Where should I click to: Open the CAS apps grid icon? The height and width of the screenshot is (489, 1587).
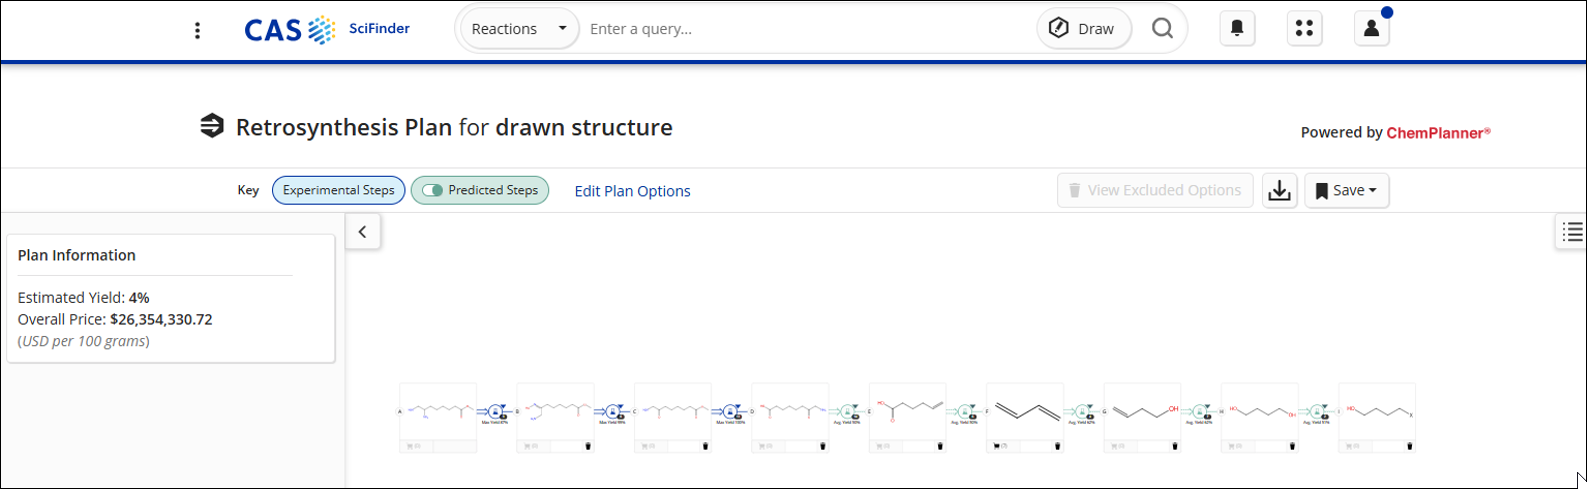click(x=1304, y=28)
